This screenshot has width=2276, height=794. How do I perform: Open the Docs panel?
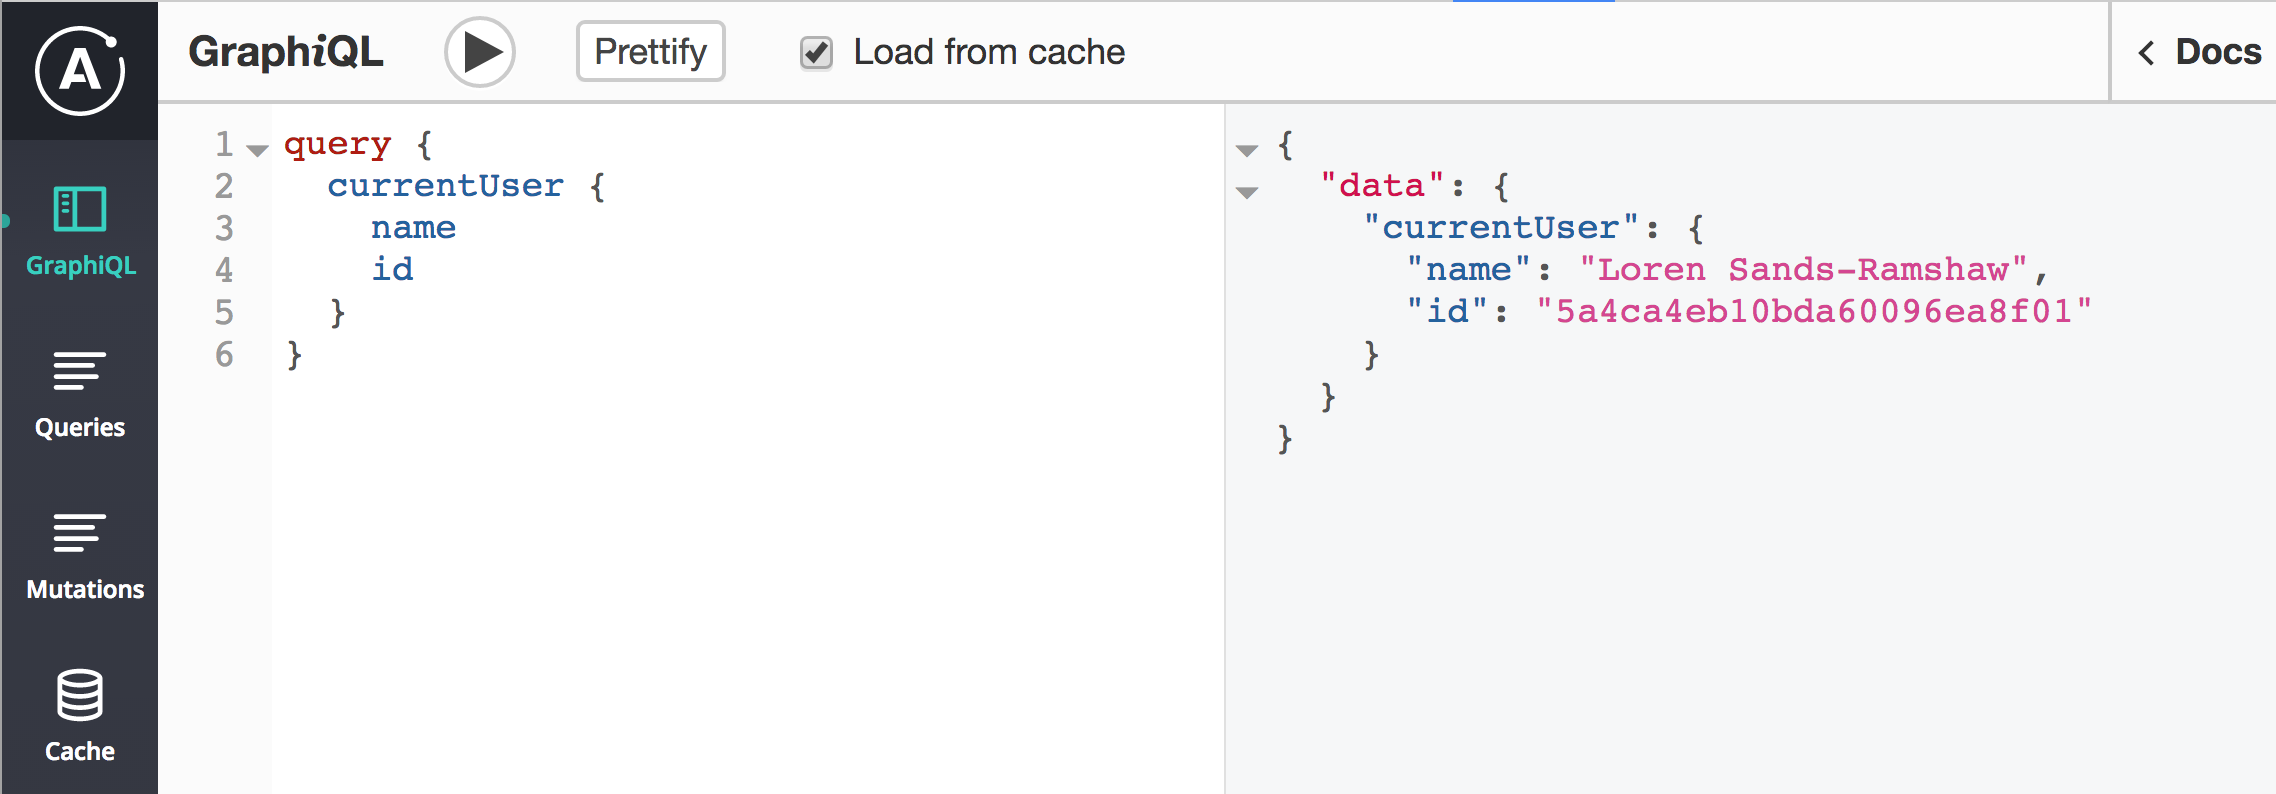(x=2199, y=52)
